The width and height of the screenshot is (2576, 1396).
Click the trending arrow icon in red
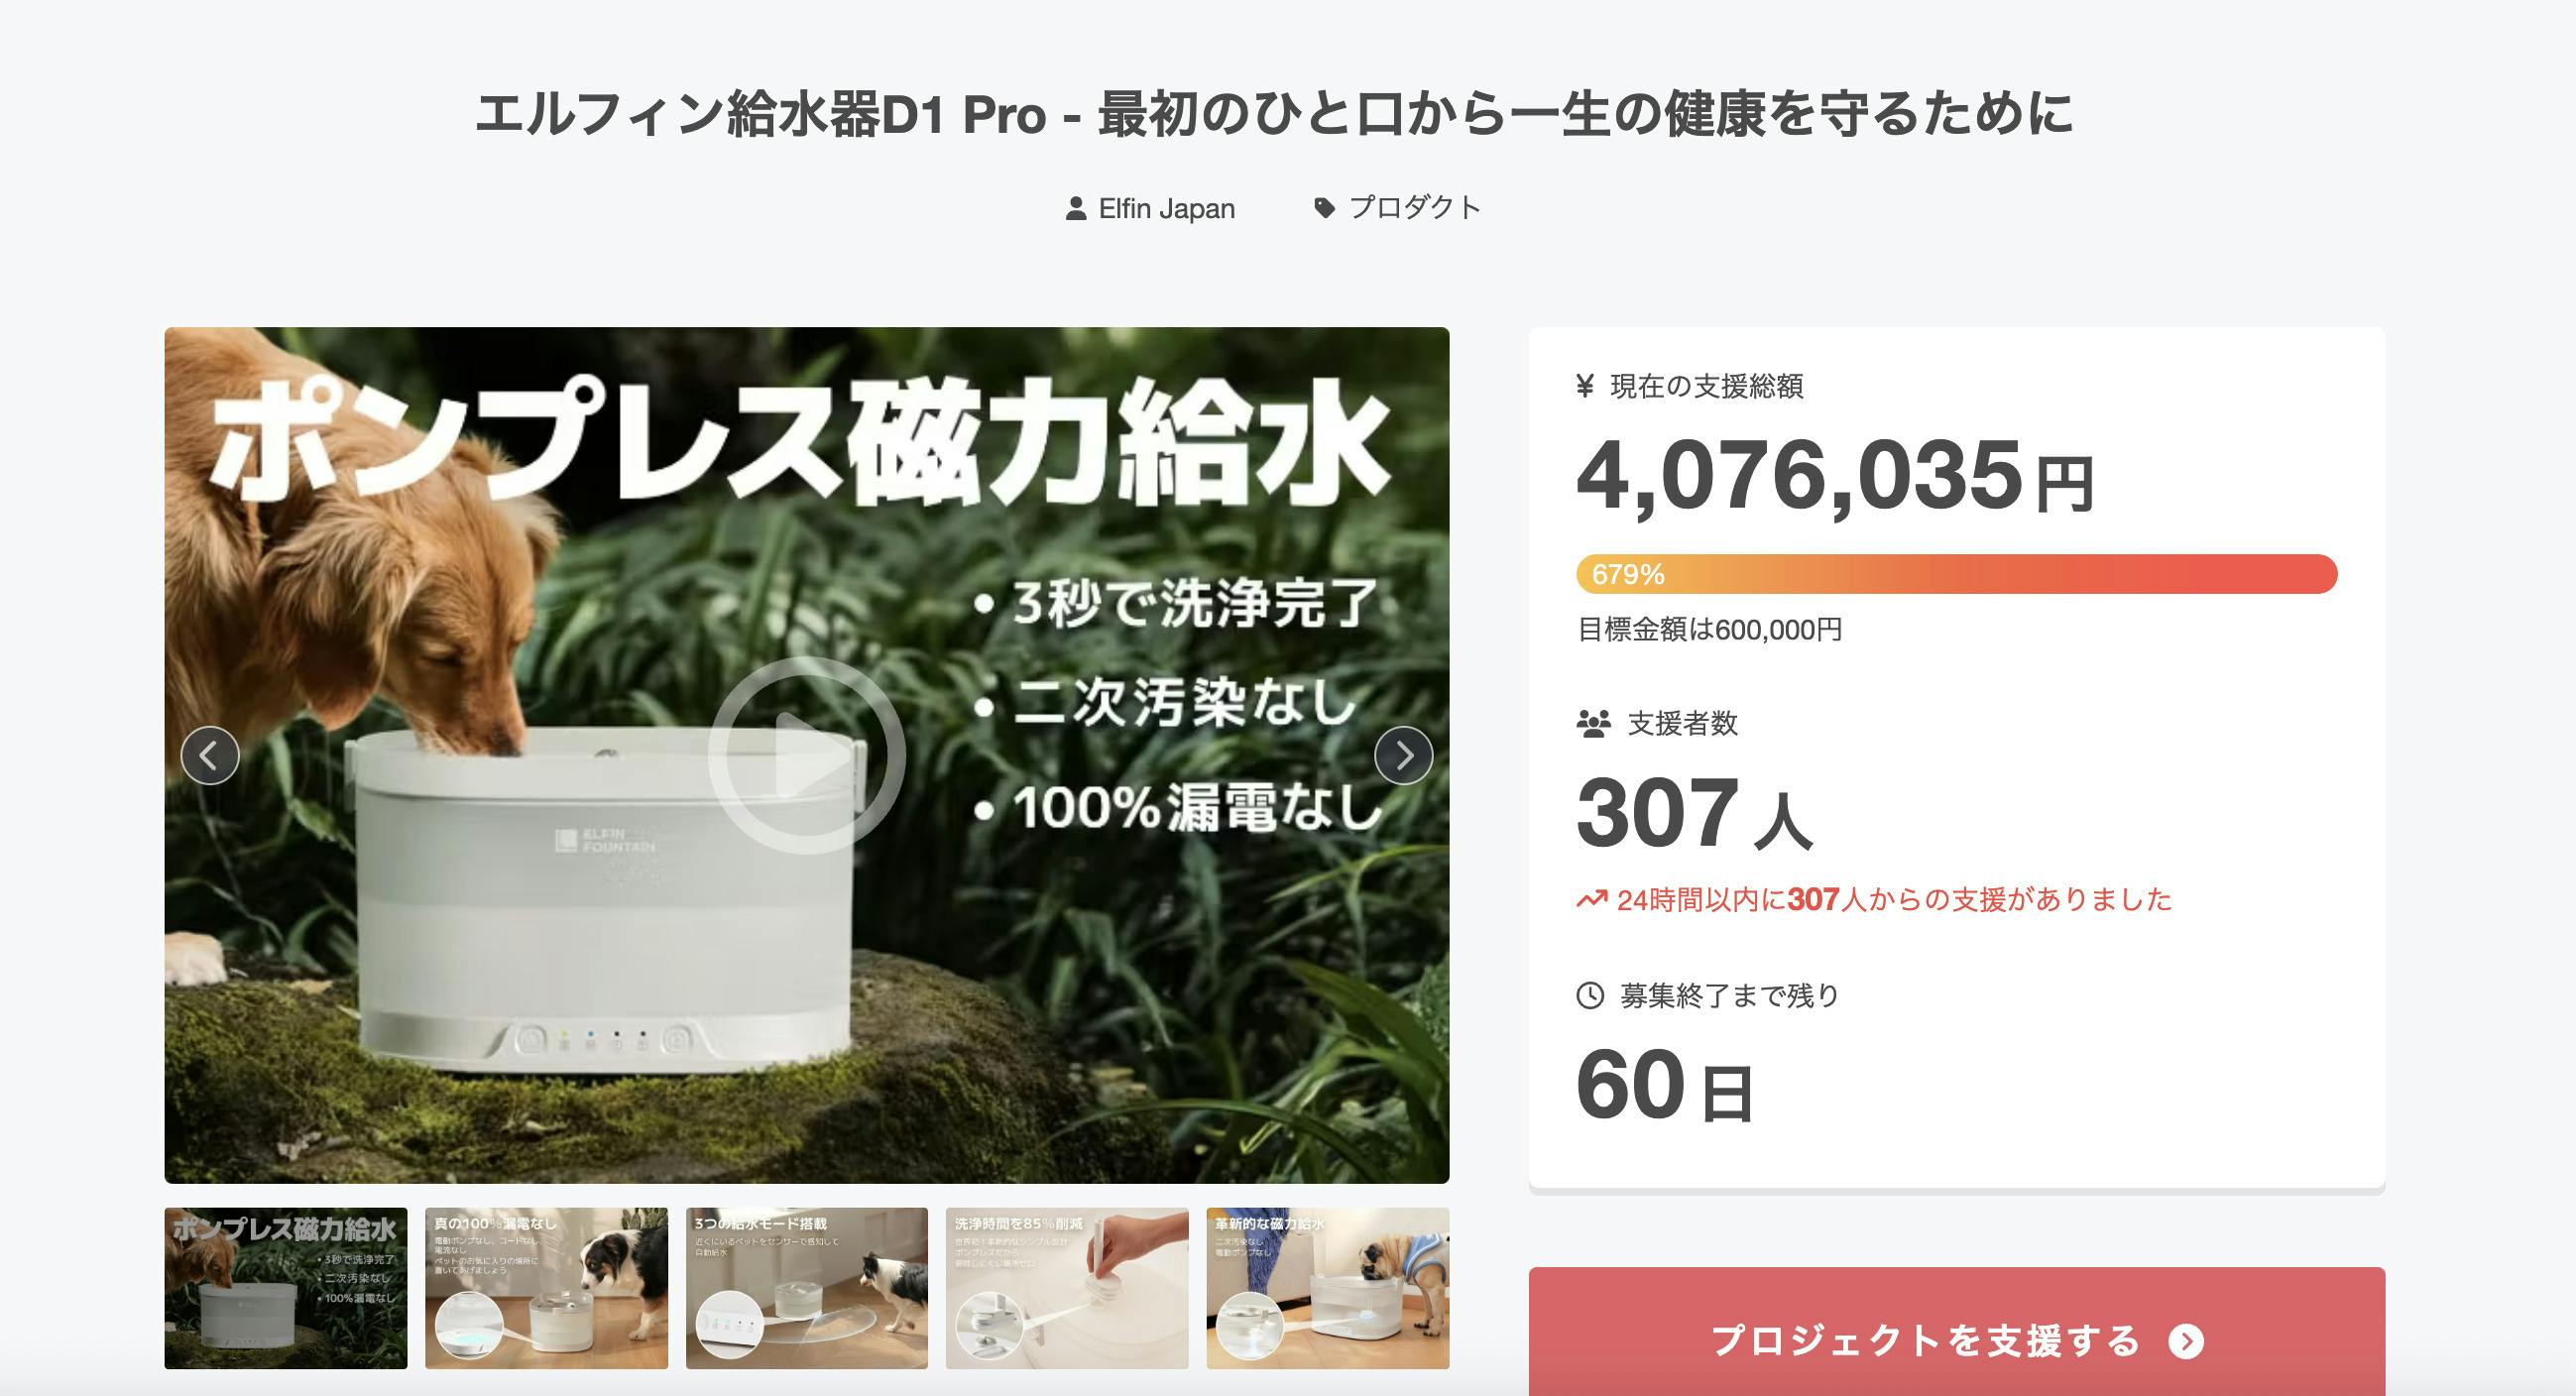click(1592, 899)
